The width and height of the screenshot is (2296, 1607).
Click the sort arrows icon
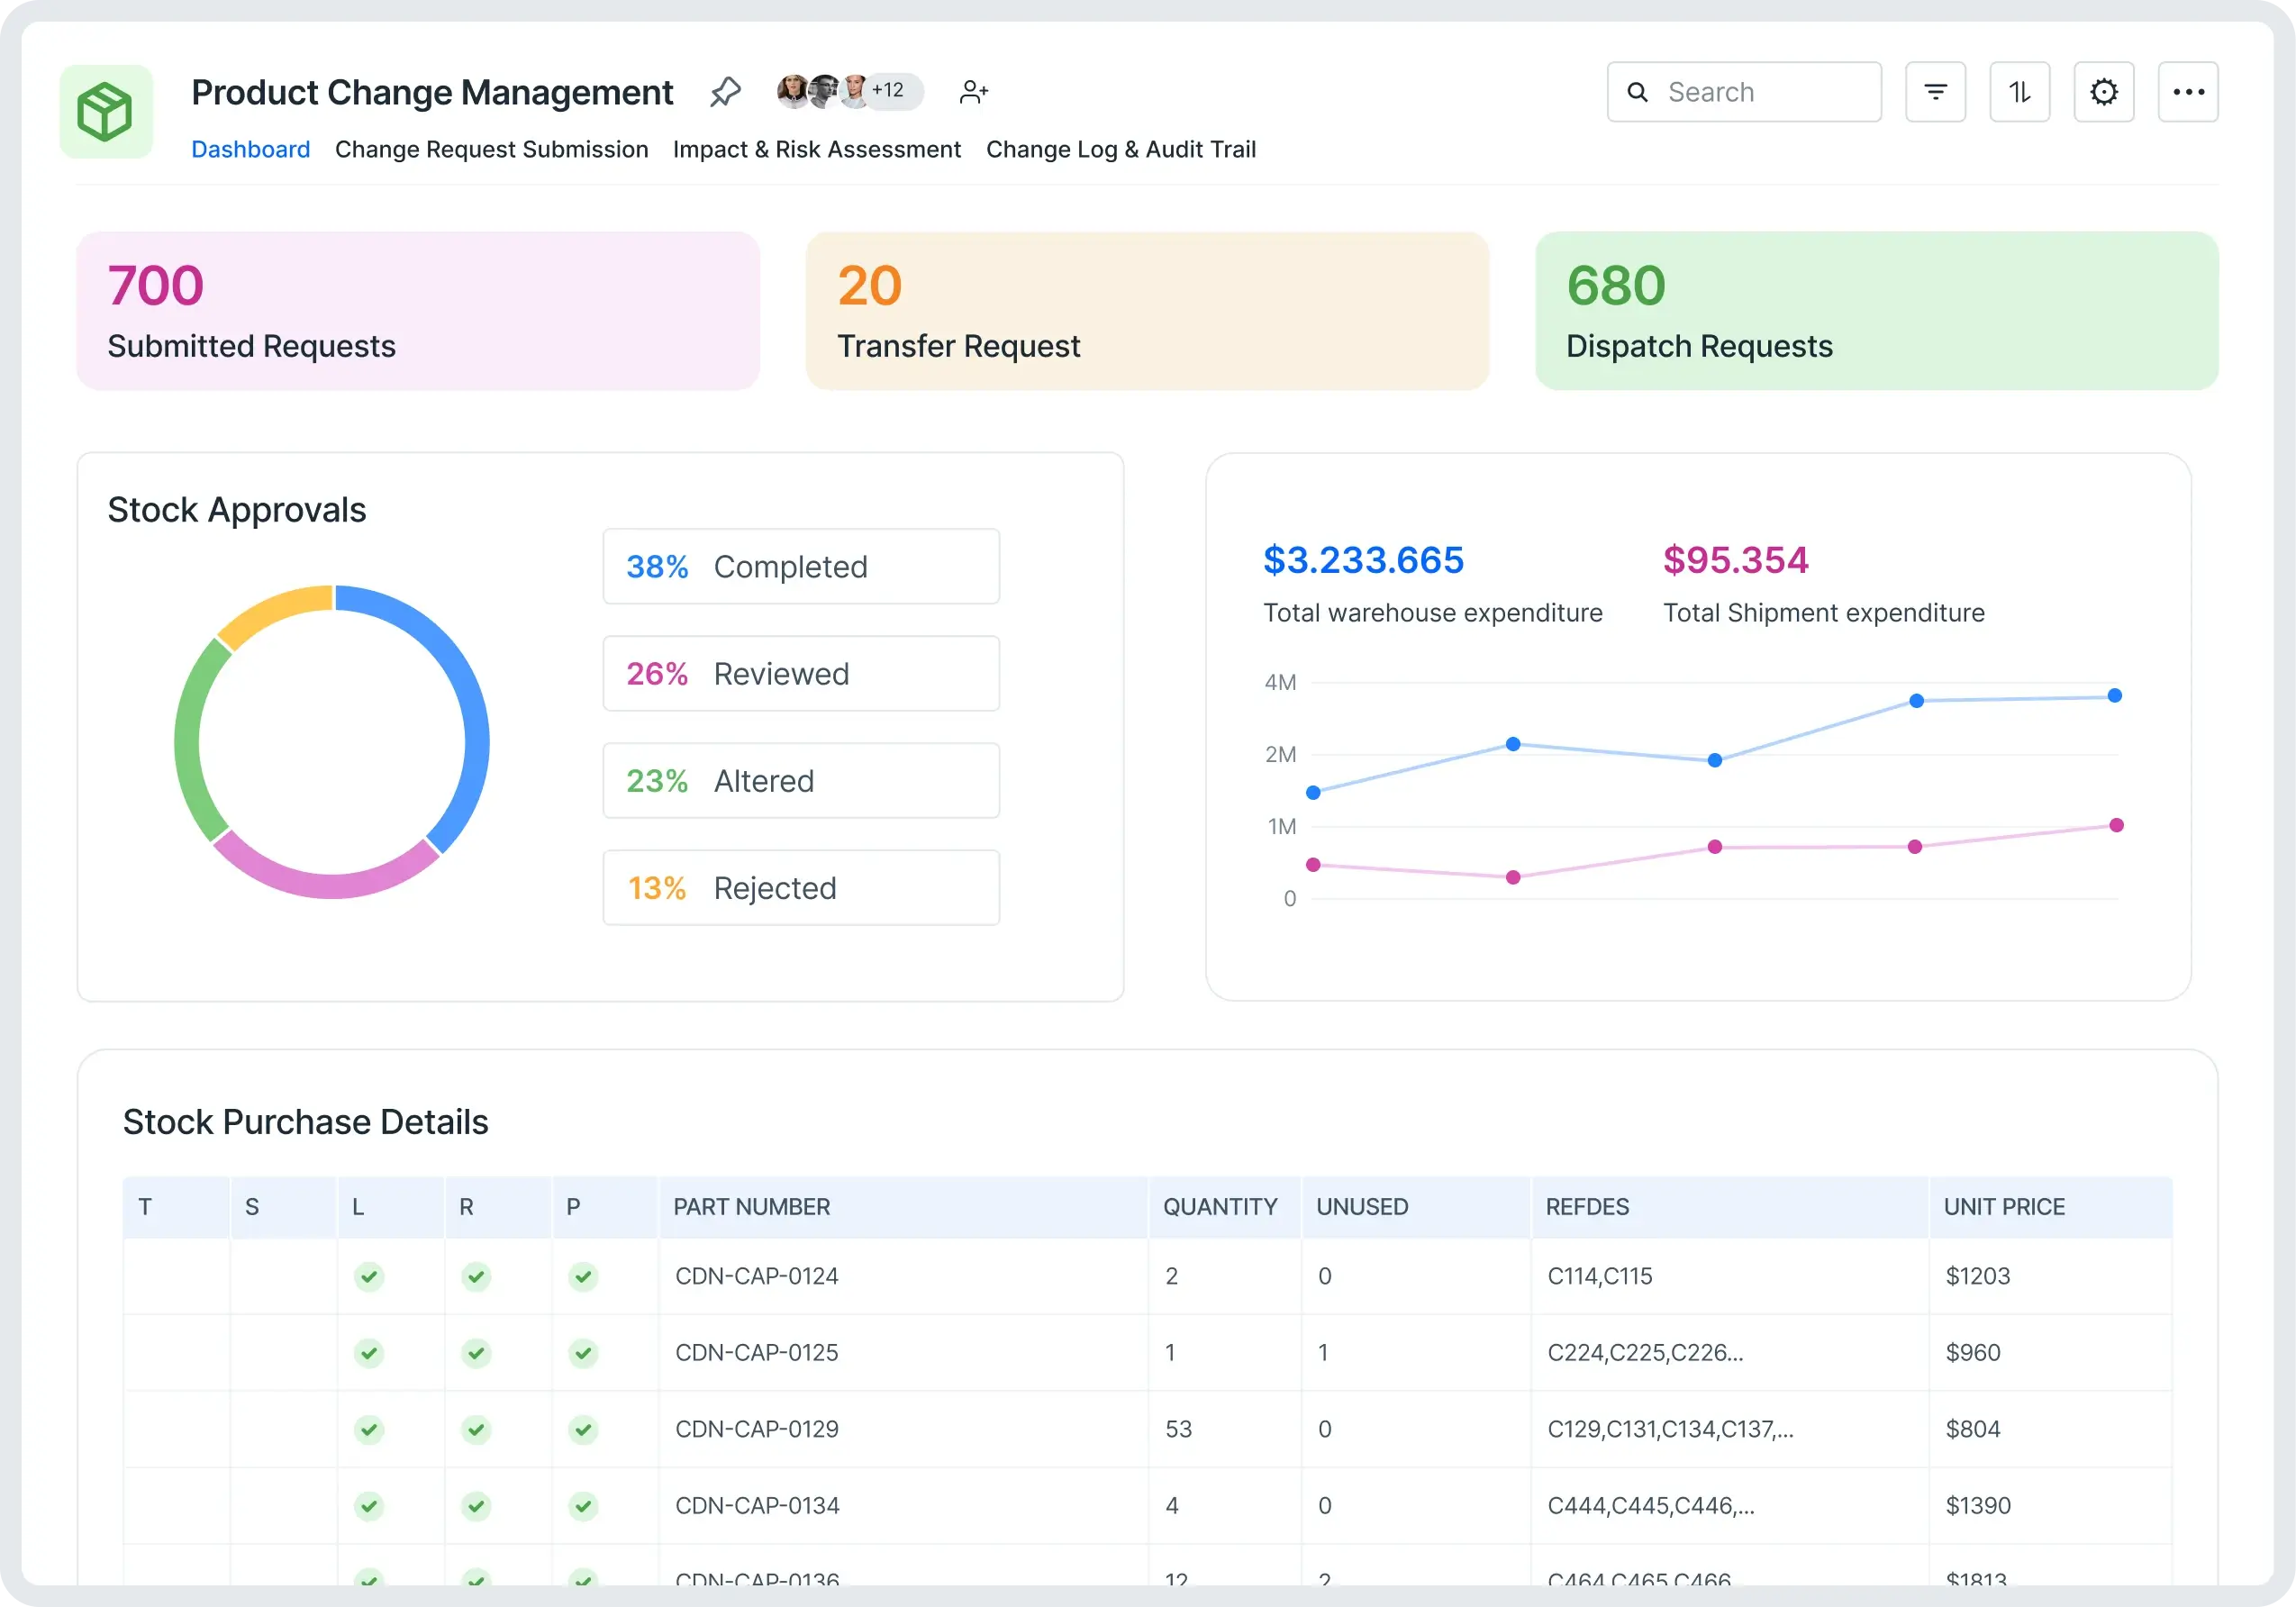tap(2019, 92)
